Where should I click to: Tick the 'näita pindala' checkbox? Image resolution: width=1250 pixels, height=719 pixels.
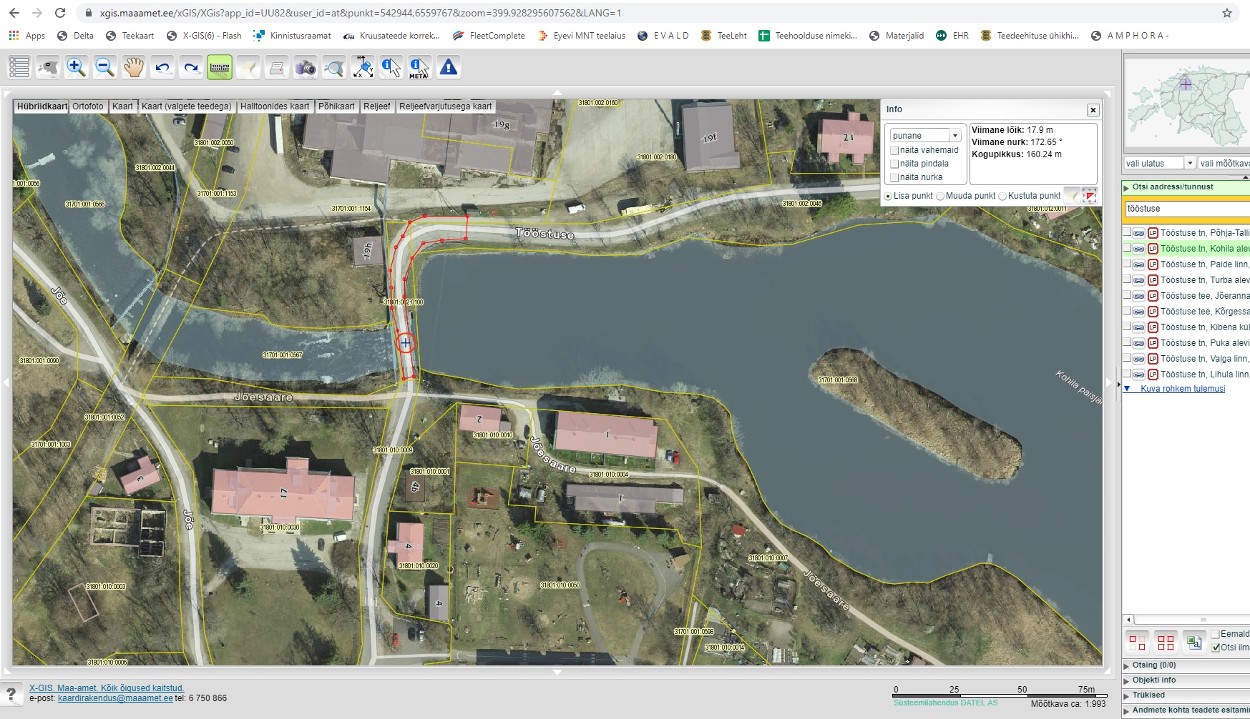click(895, 163)
